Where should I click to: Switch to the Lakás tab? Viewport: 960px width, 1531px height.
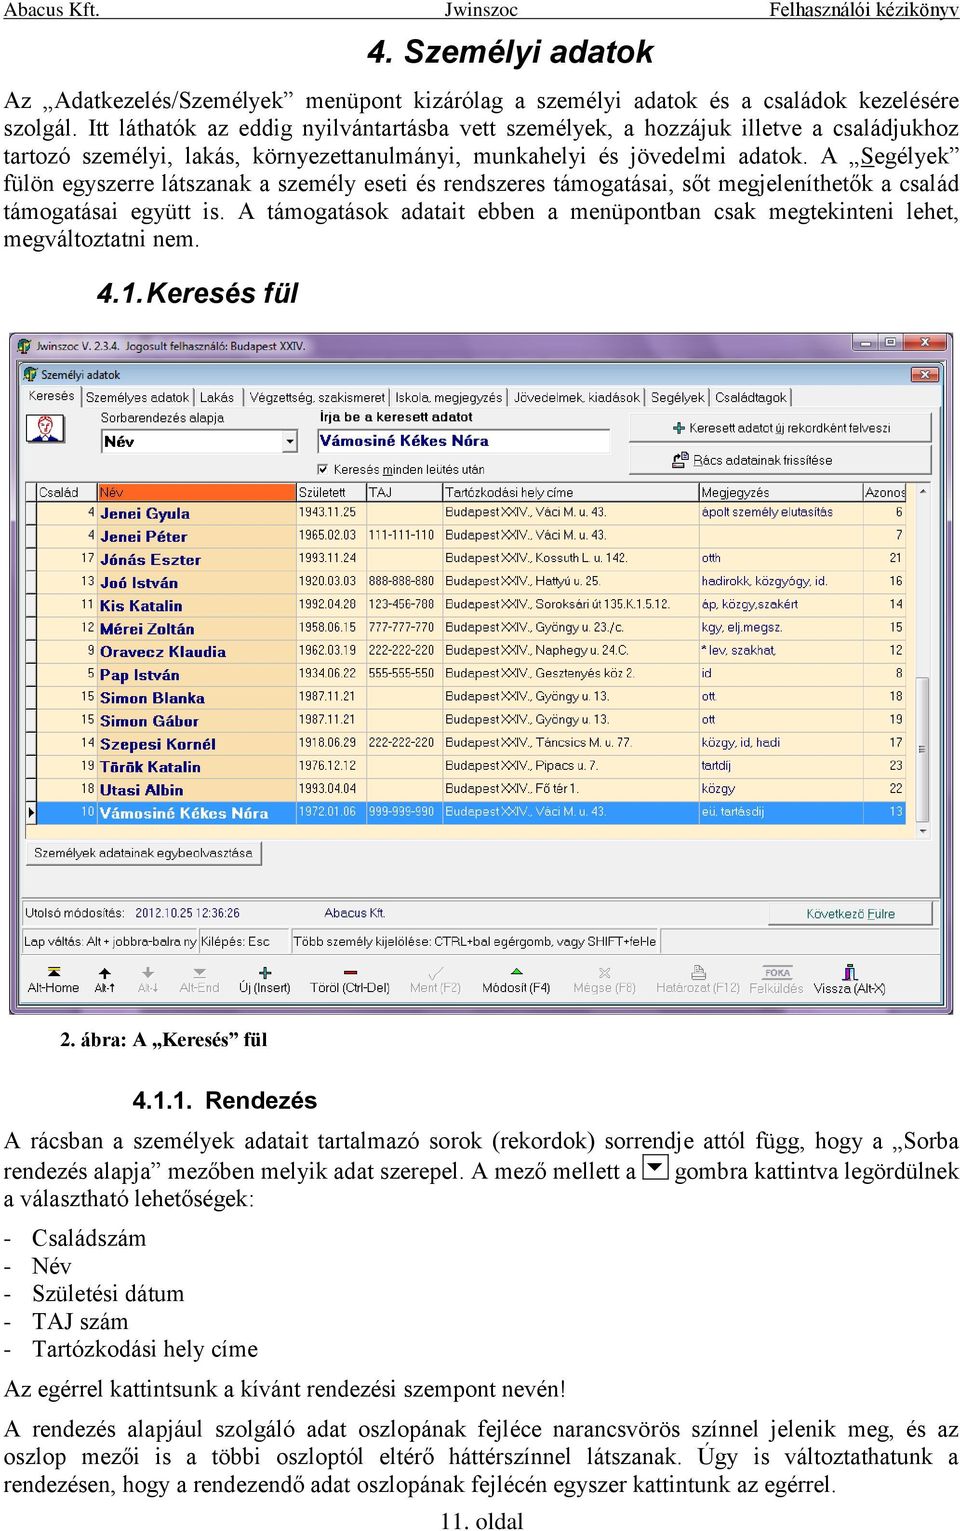(x=217, y=397)
